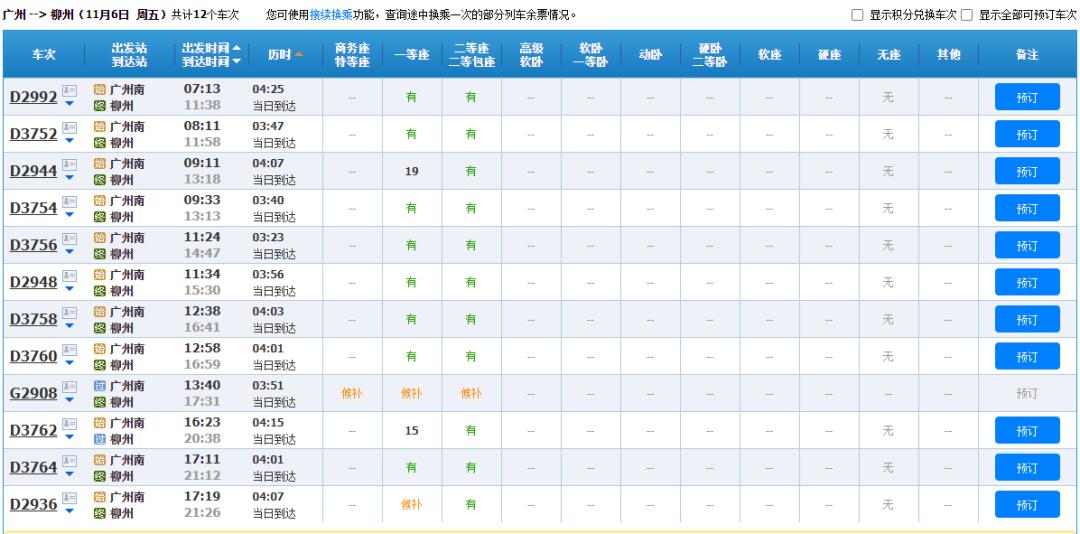Book train D2936 with 预订 button

pyautogui.click(x=1027, y=505)
